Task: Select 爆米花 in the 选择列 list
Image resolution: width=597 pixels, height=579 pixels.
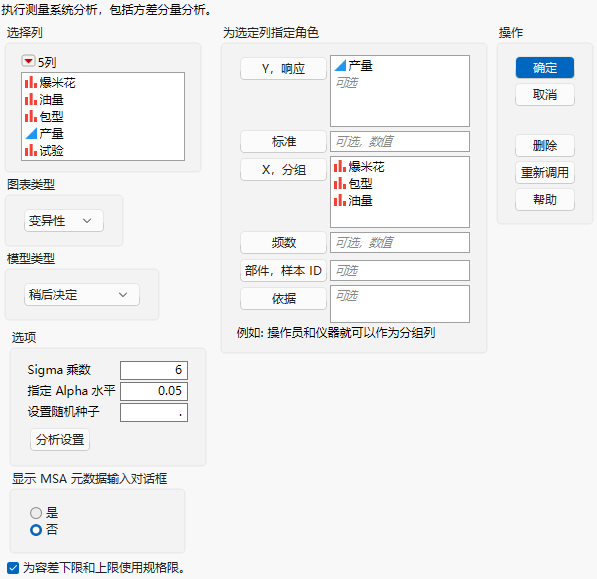Action: click(x=57, y=83)
